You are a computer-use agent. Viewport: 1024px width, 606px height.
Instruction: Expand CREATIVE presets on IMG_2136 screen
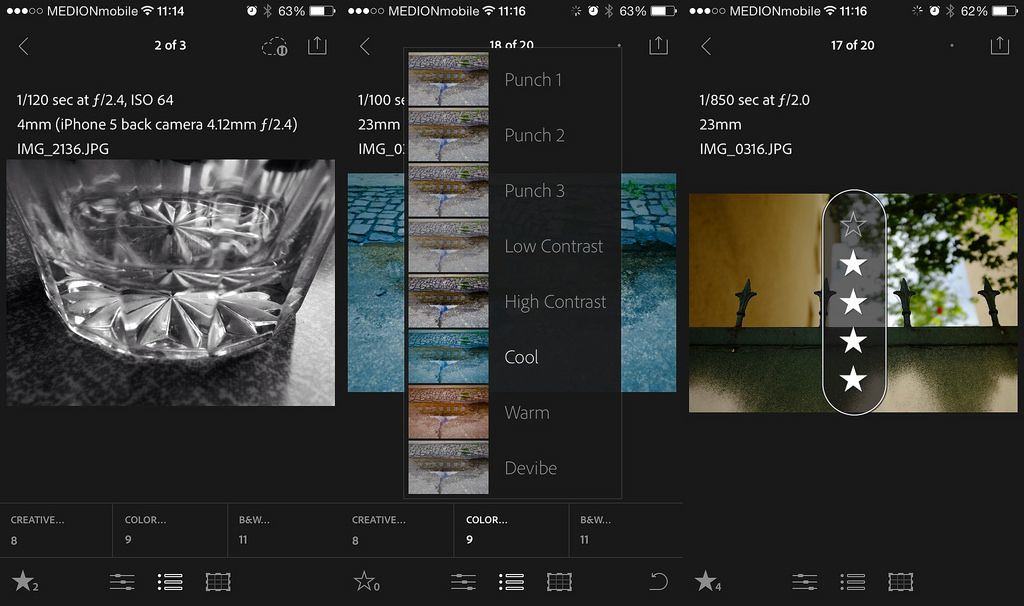pos(56,530)
